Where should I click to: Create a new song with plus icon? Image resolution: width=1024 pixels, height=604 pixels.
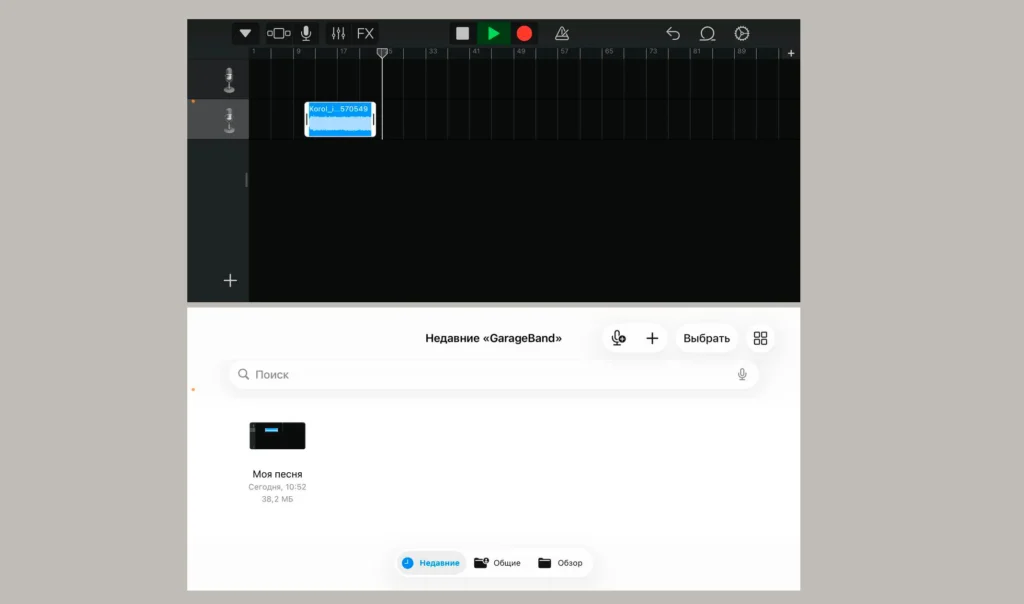652,338
